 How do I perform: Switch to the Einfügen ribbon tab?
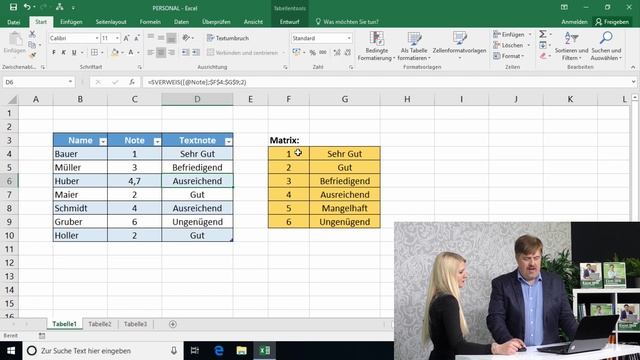coord(71,22)
